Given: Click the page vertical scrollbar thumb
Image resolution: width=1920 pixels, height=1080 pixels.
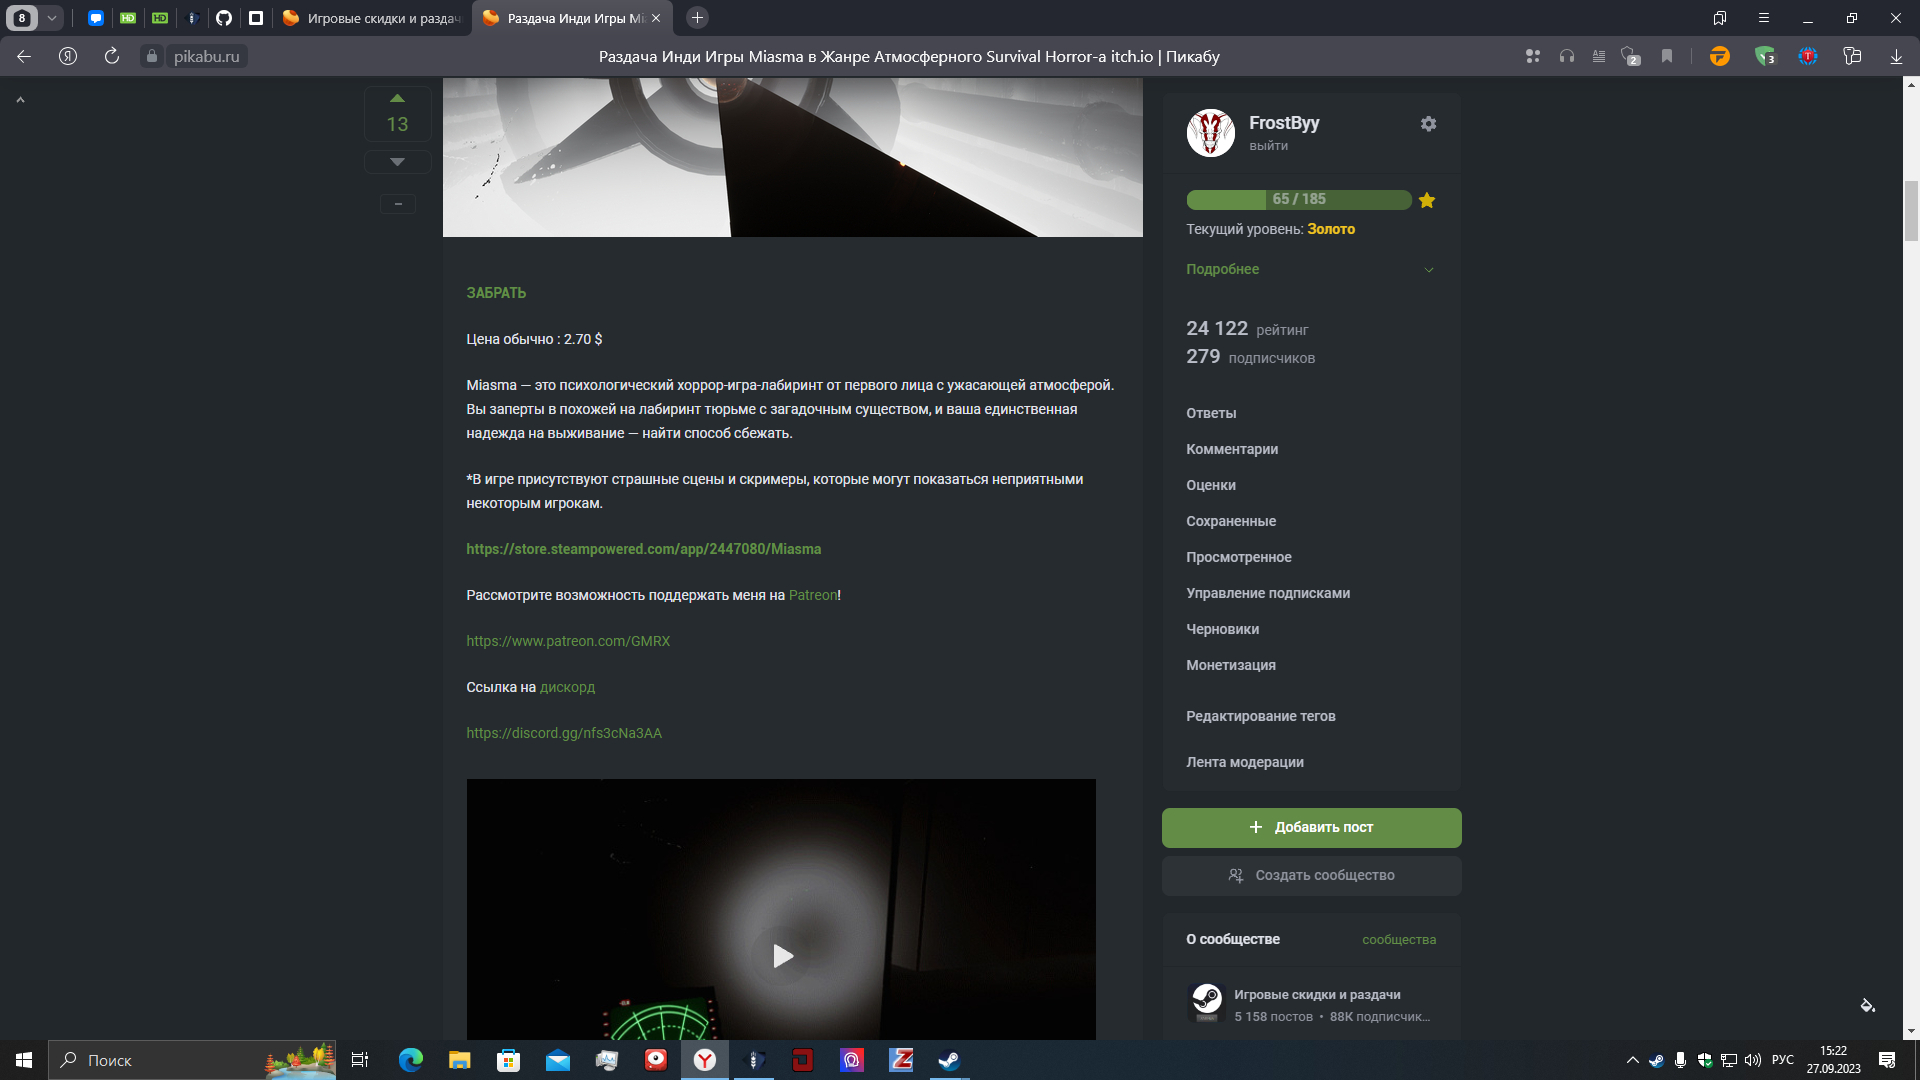Looking at the screenshot, I should pyautogui.click(x=1911, y=211).
